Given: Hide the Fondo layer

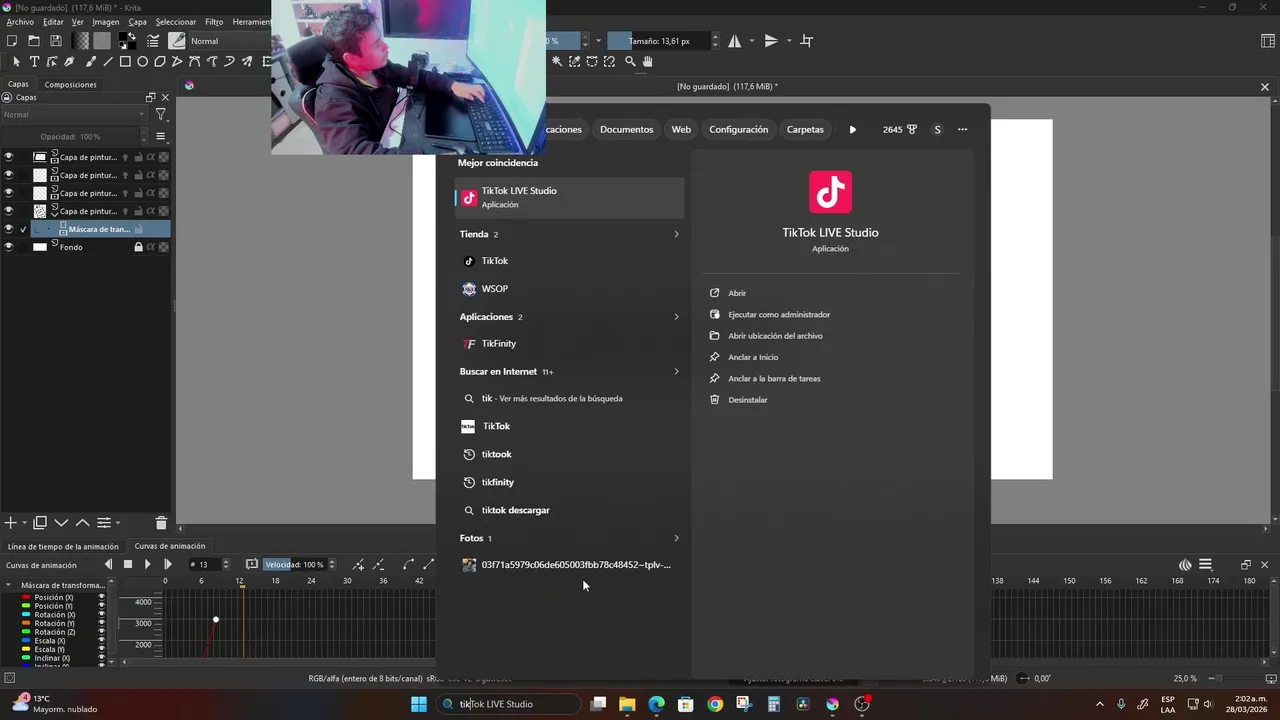Looking at the screenshot, I should [8, 247].
